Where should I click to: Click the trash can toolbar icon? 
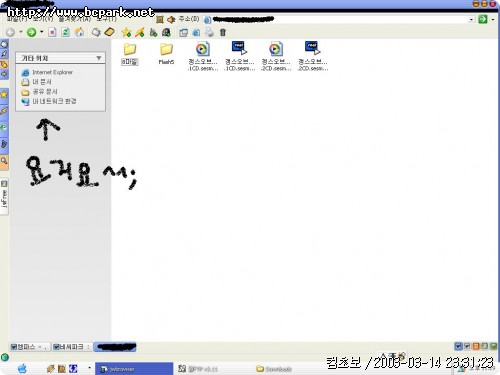pos(223,32)
